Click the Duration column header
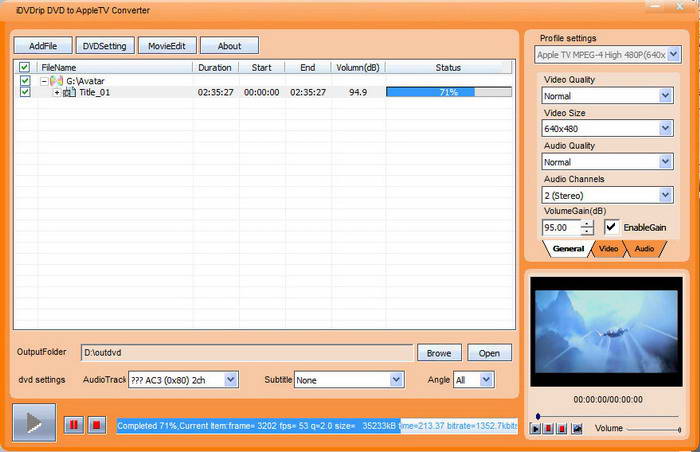 click(x=215, y=67)
